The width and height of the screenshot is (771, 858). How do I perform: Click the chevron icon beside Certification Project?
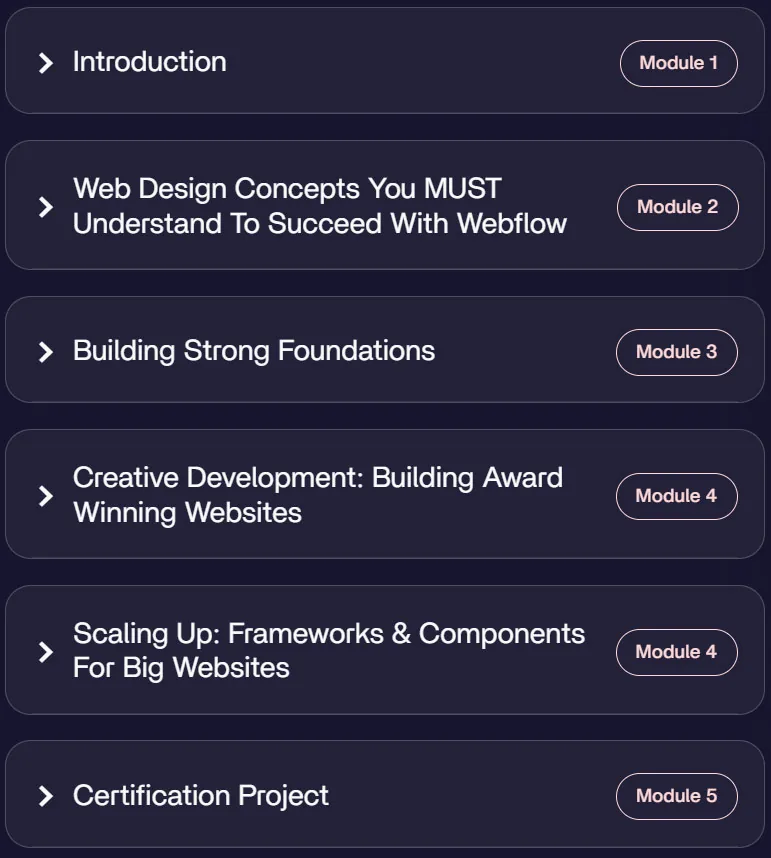[46, 796]
